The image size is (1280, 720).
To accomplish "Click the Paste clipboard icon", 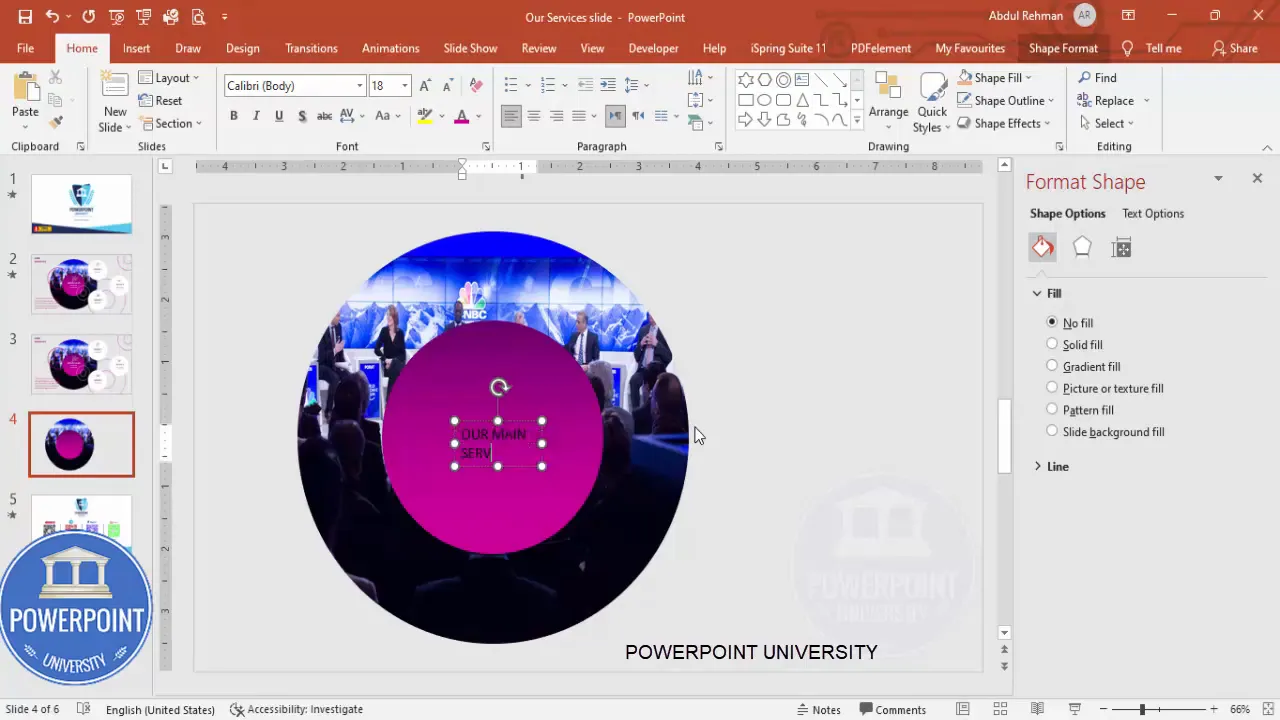I will [x=26, y=87].
